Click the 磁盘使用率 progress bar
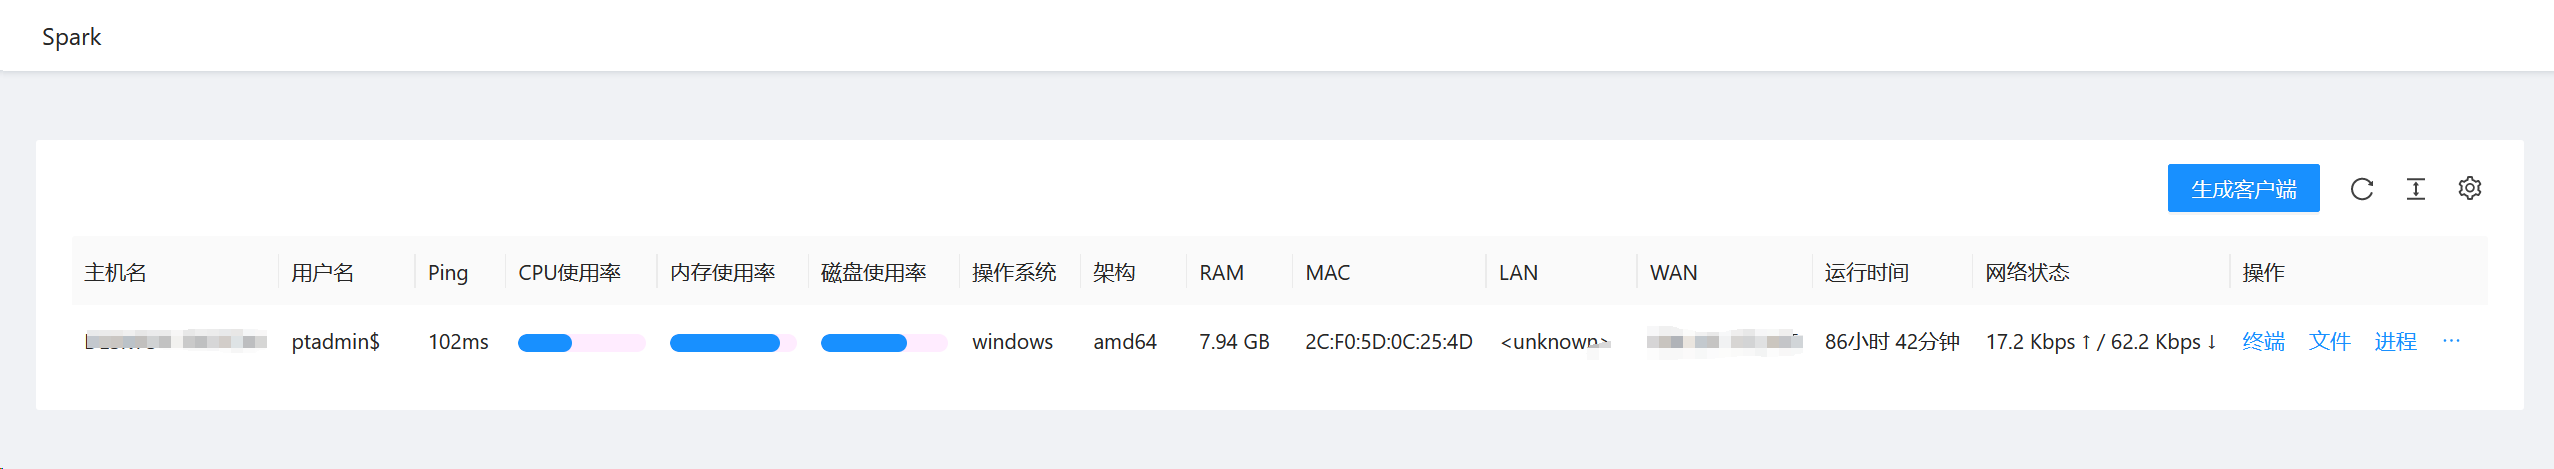 pyautogui.click(x=883, y=343)
